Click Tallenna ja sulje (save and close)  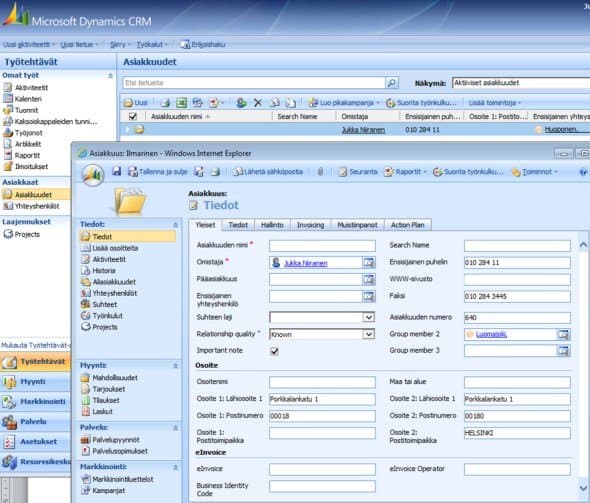pos(158,172)
